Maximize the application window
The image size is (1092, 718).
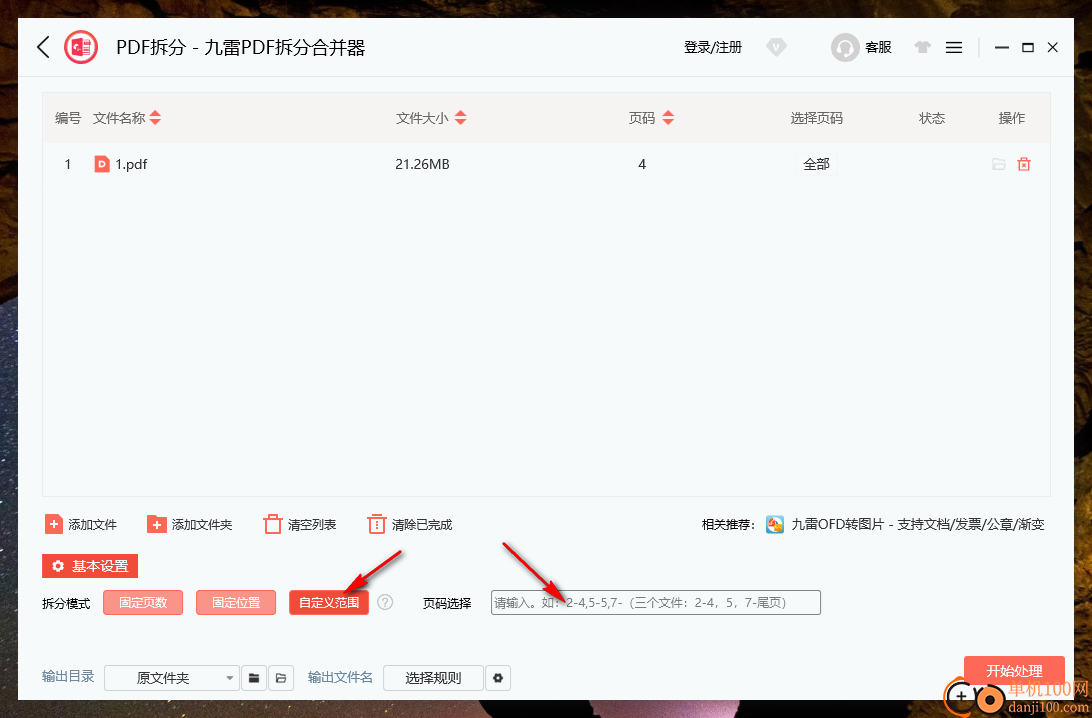1027,47
